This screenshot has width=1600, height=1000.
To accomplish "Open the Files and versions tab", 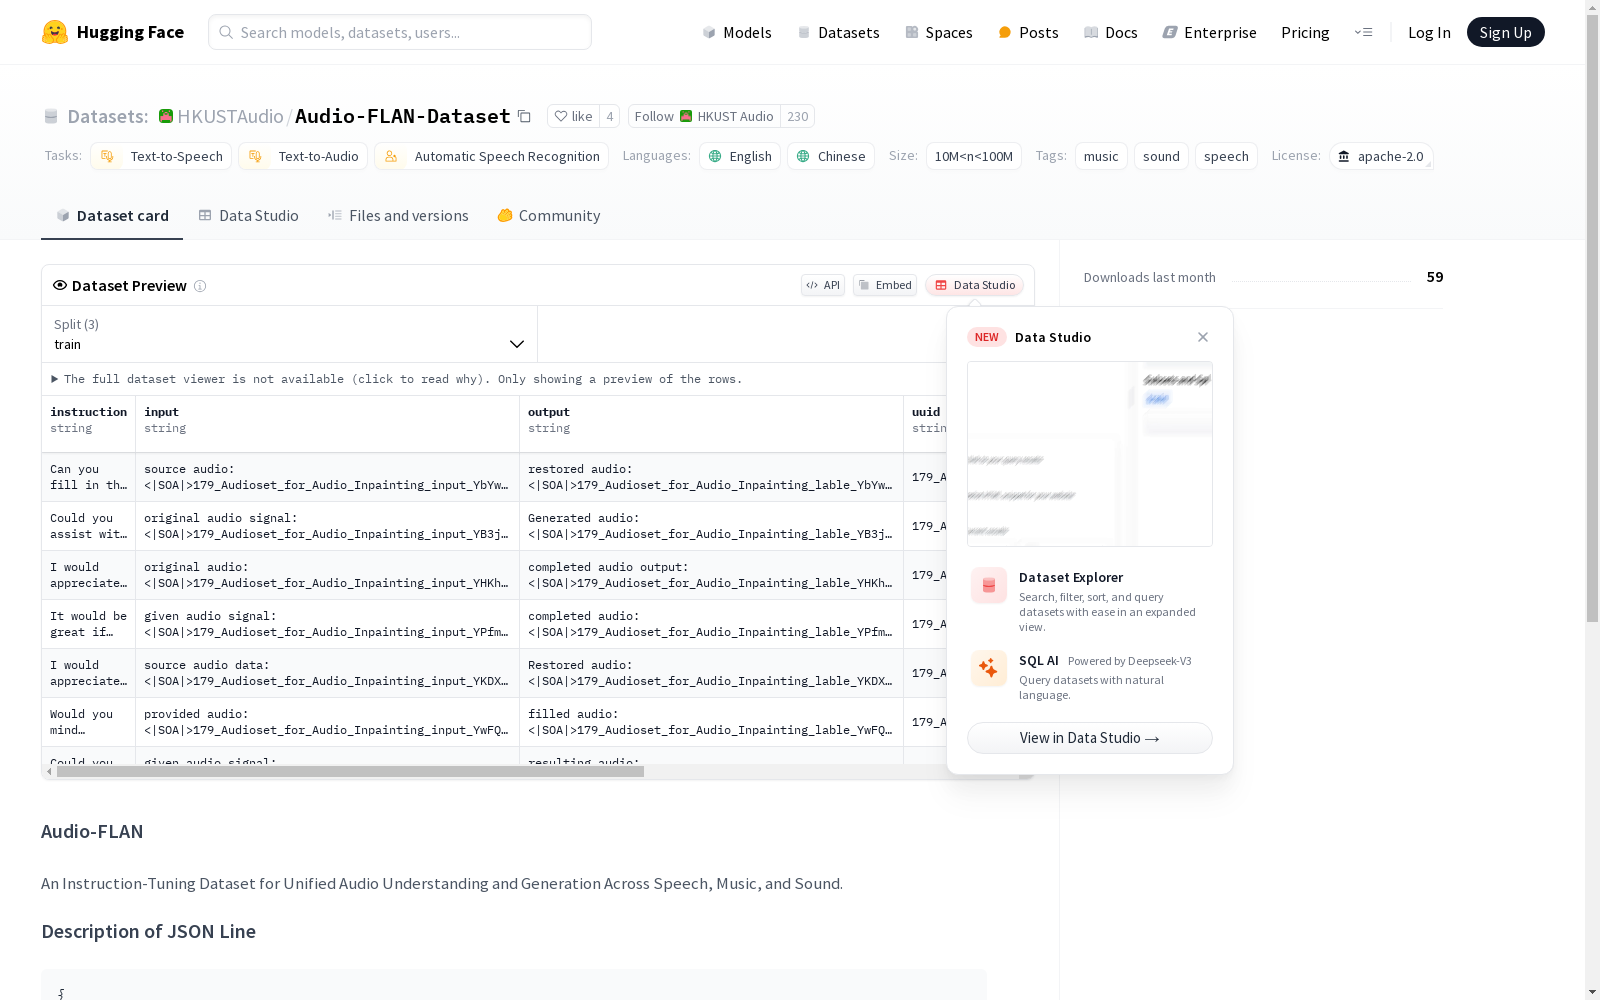I will [398, 216].
